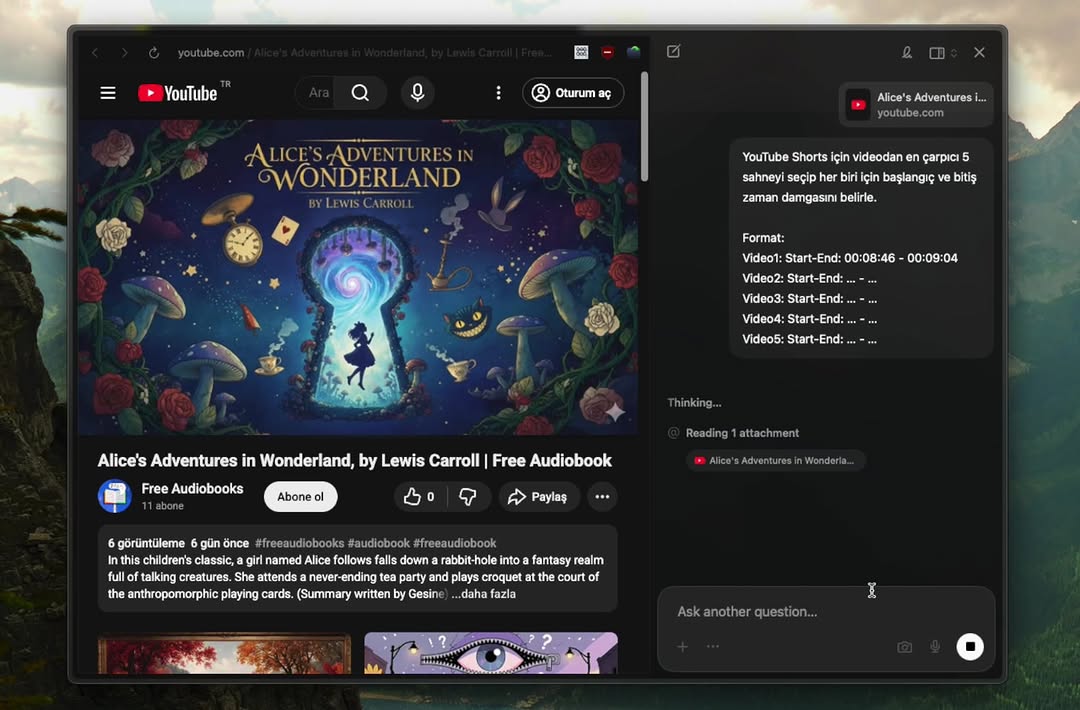Image resolution: width=1080 pixels, height=710 pixels.
Task: Toggle the sidebar layout panel icon
Action: click(x=936, y=52)
